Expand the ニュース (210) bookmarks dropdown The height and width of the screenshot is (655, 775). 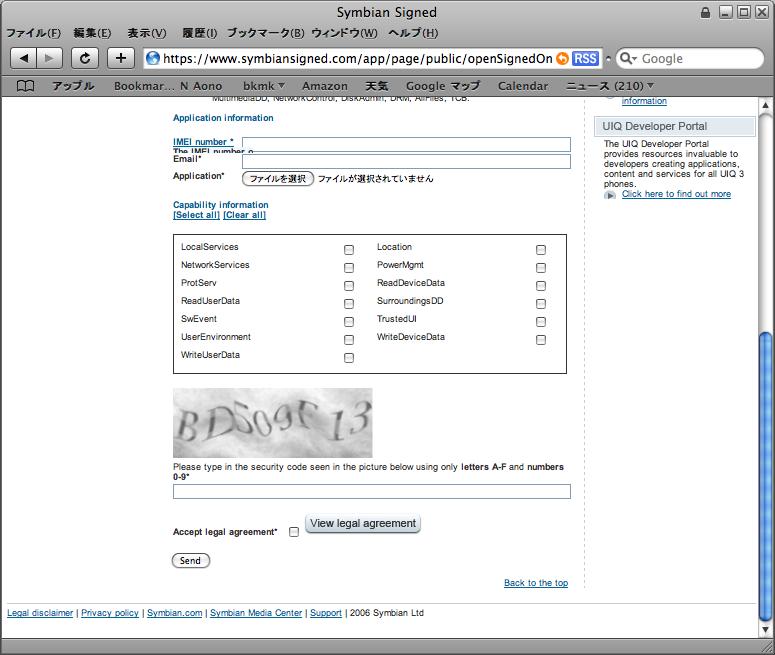click(610, 86)
